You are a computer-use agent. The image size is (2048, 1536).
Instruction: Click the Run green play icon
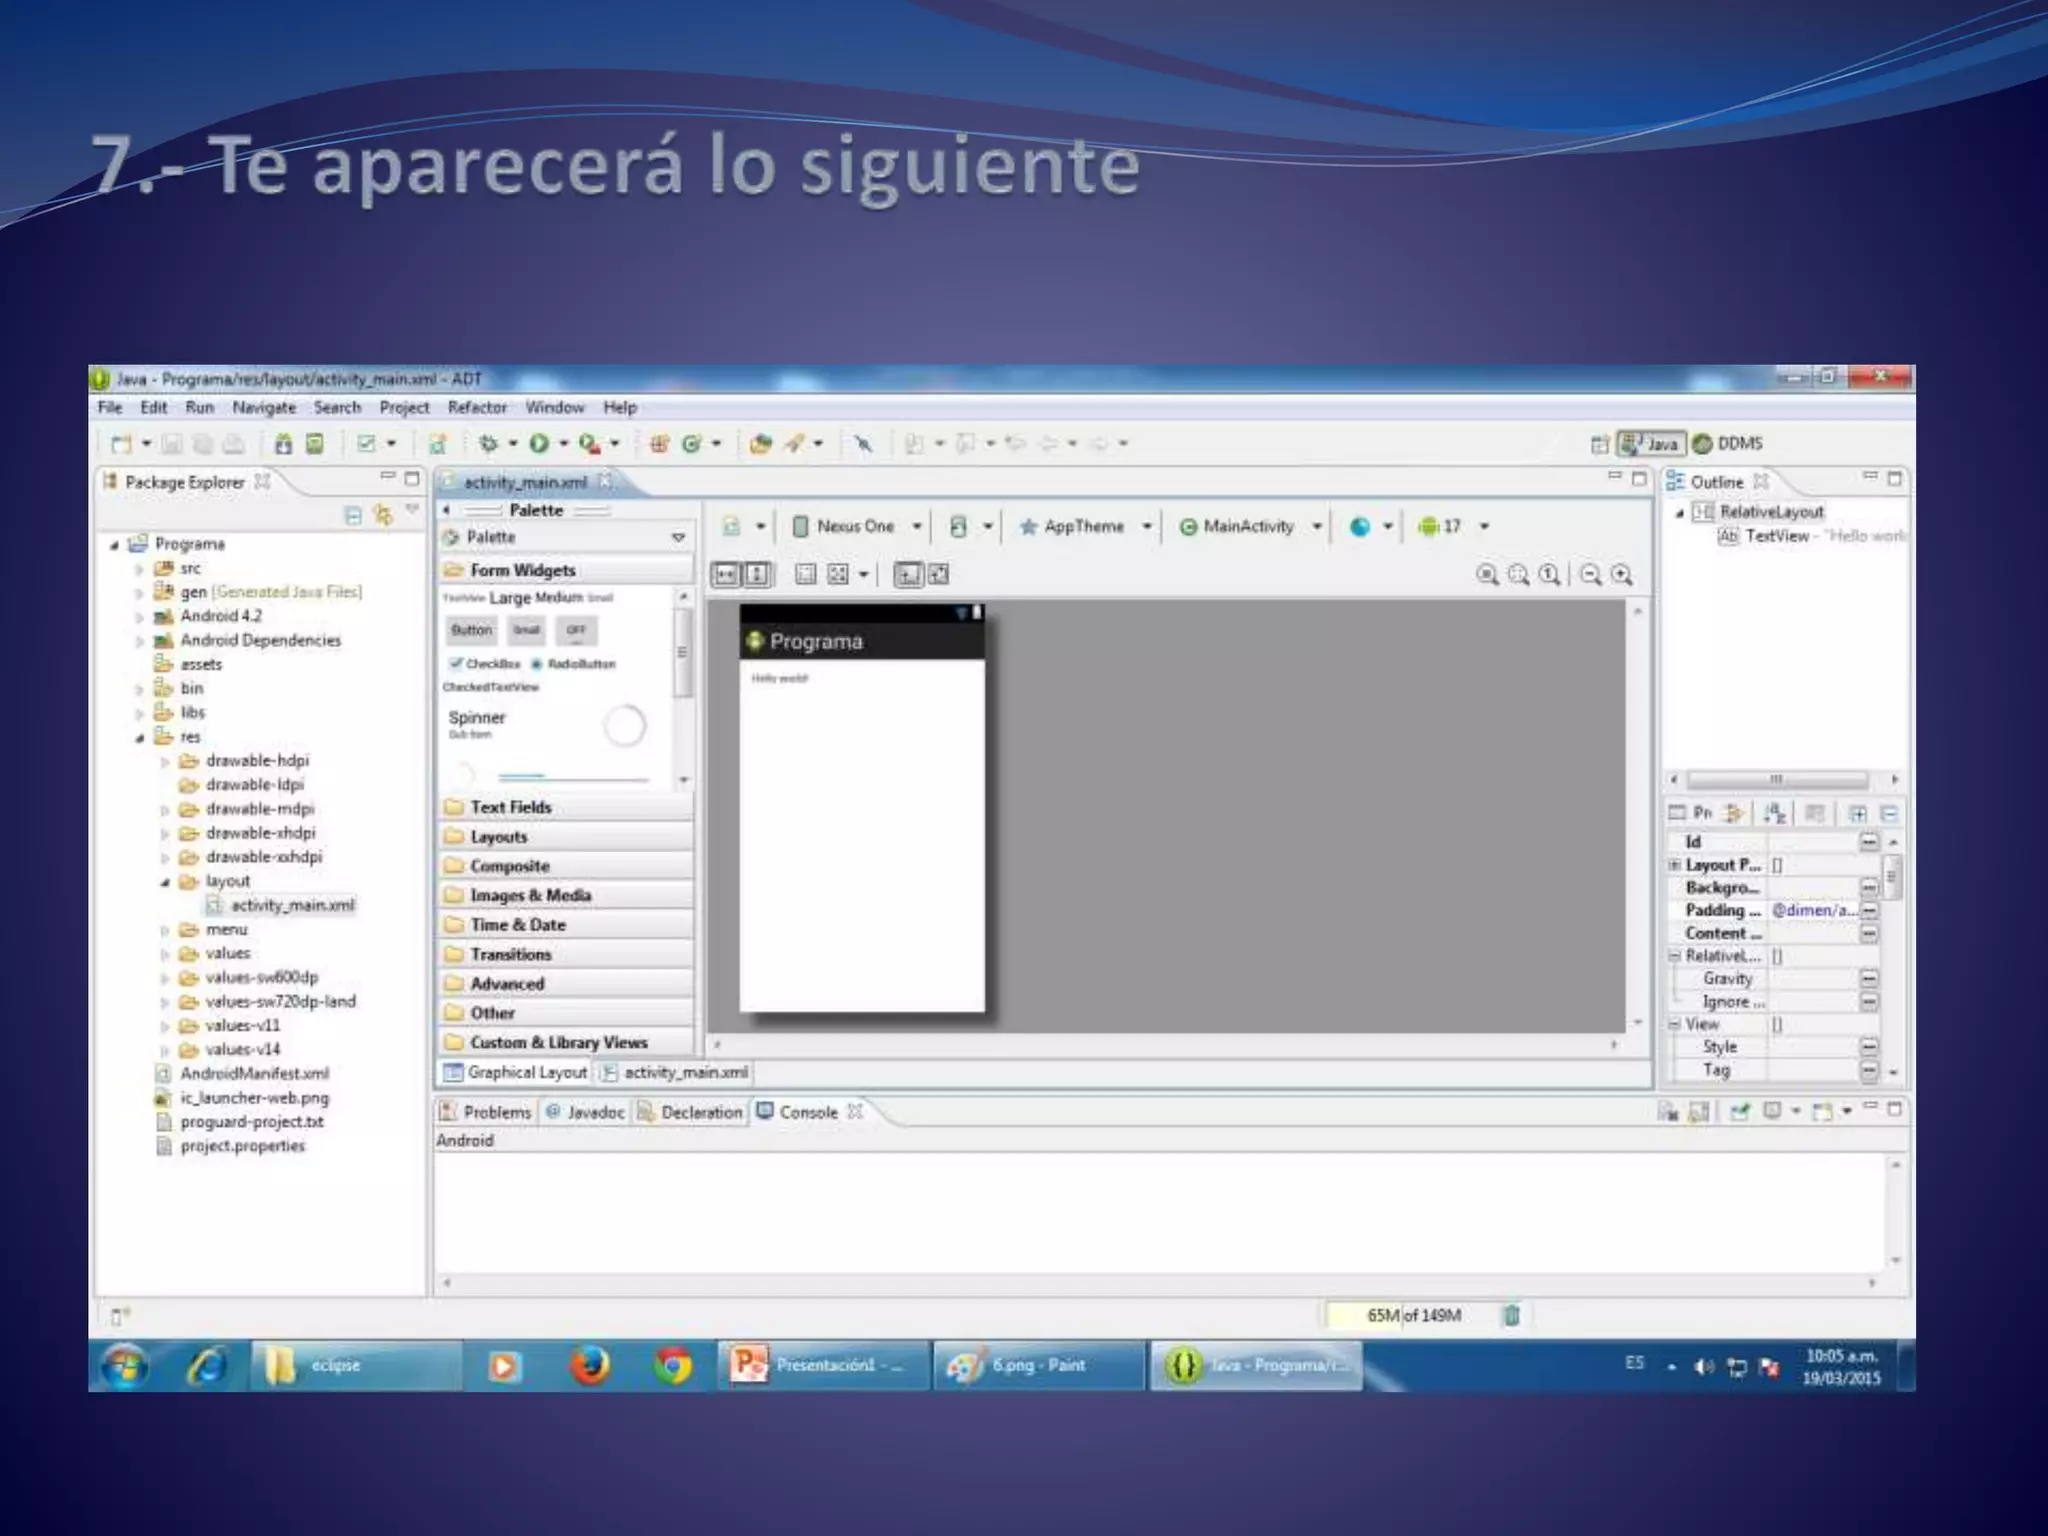539,443
